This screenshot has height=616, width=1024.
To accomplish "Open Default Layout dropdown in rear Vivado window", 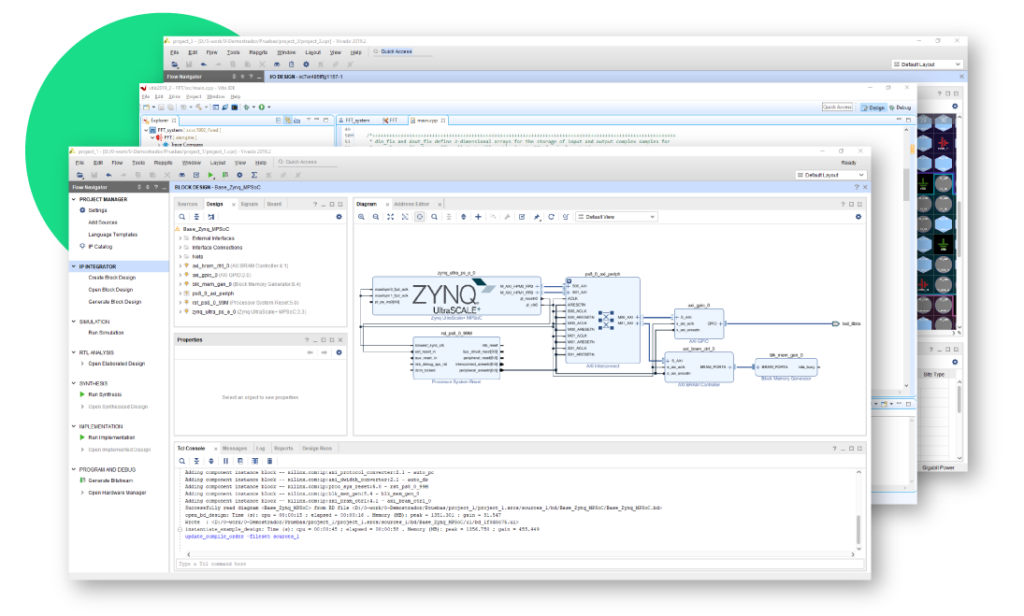I will pyautogui.click(x=927, y=64).
